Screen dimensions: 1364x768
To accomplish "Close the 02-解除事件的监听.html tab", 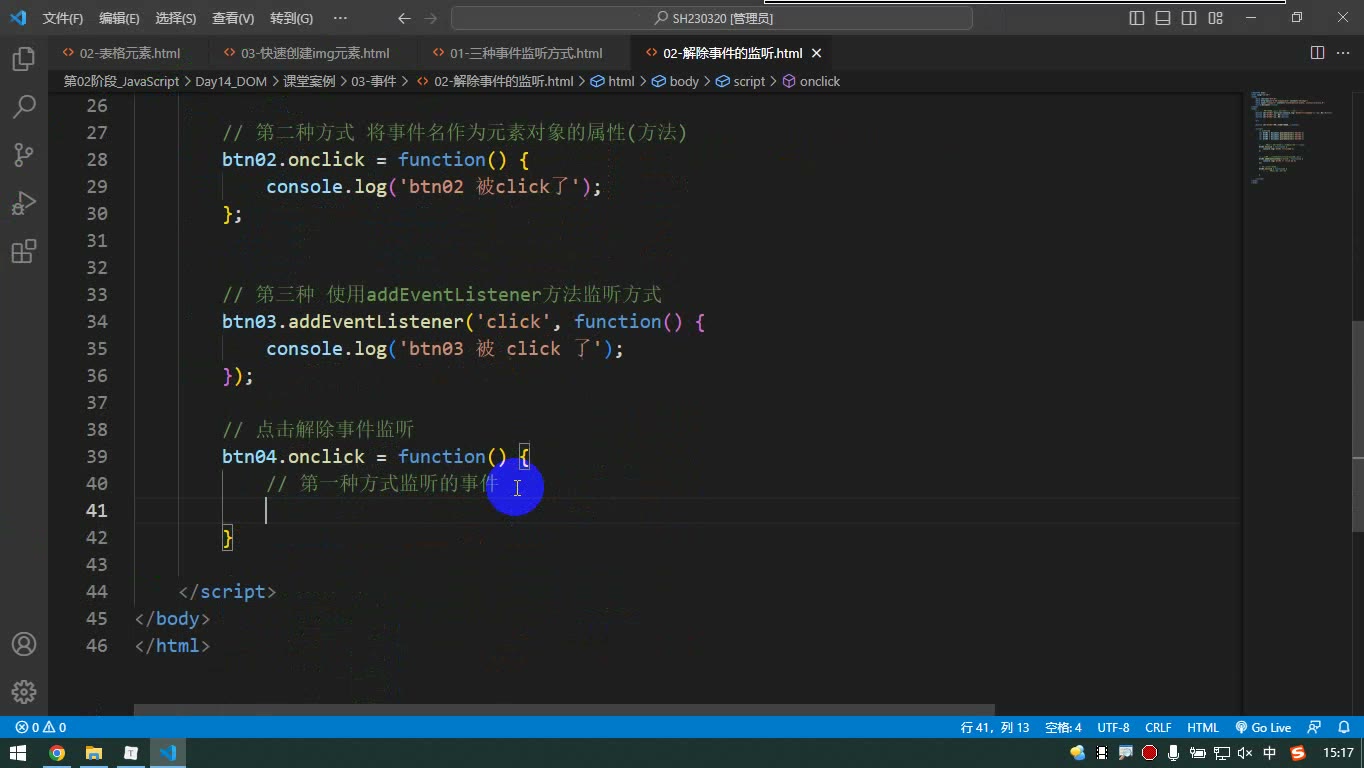I will pyautogui.click(x=817, y=53).
